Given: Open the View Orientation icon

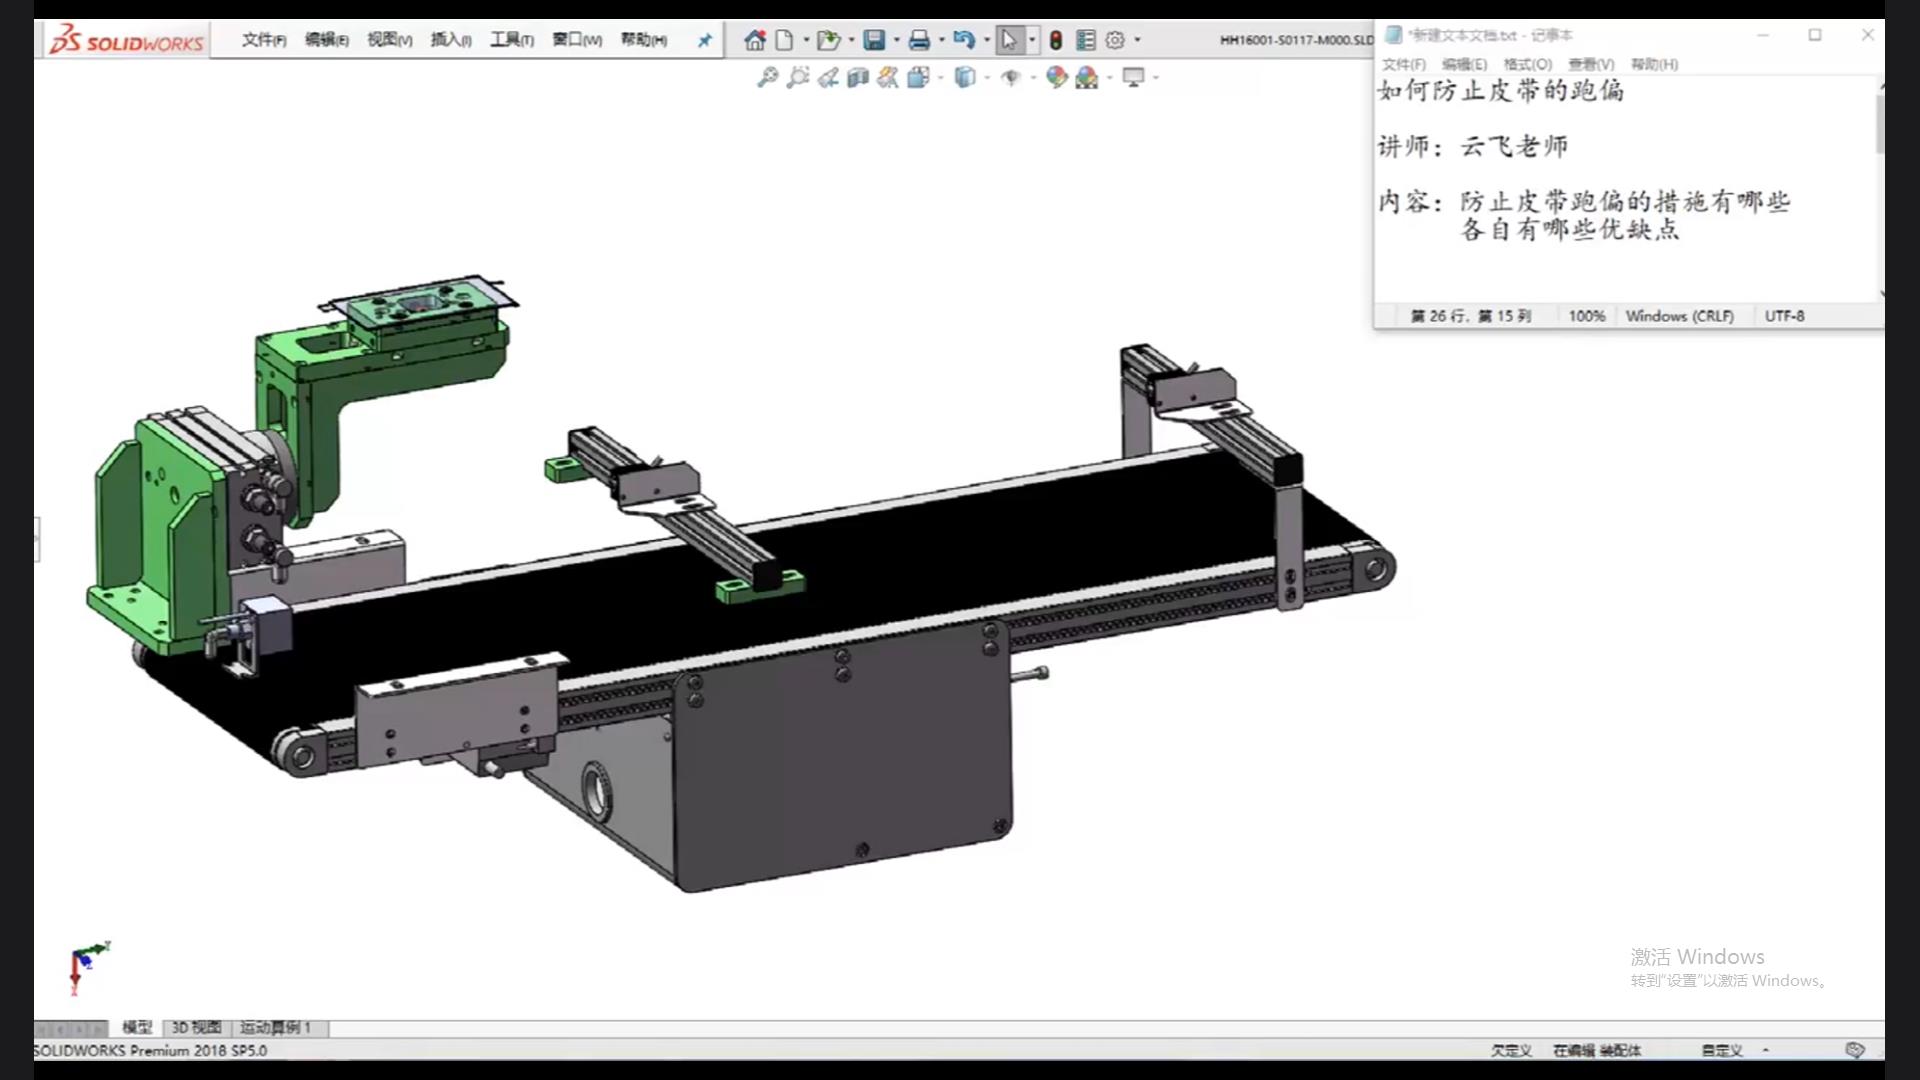Looking at the screenshot, I should pos(918,77).
